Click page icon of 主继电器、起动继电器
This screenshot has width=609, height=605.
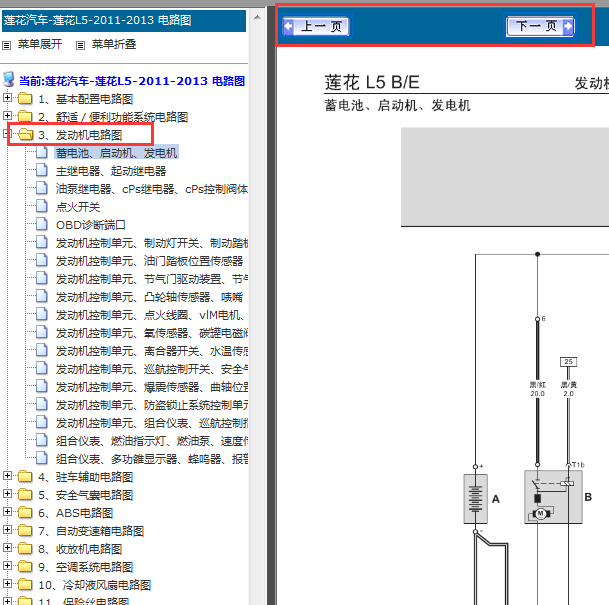[42, 170]
